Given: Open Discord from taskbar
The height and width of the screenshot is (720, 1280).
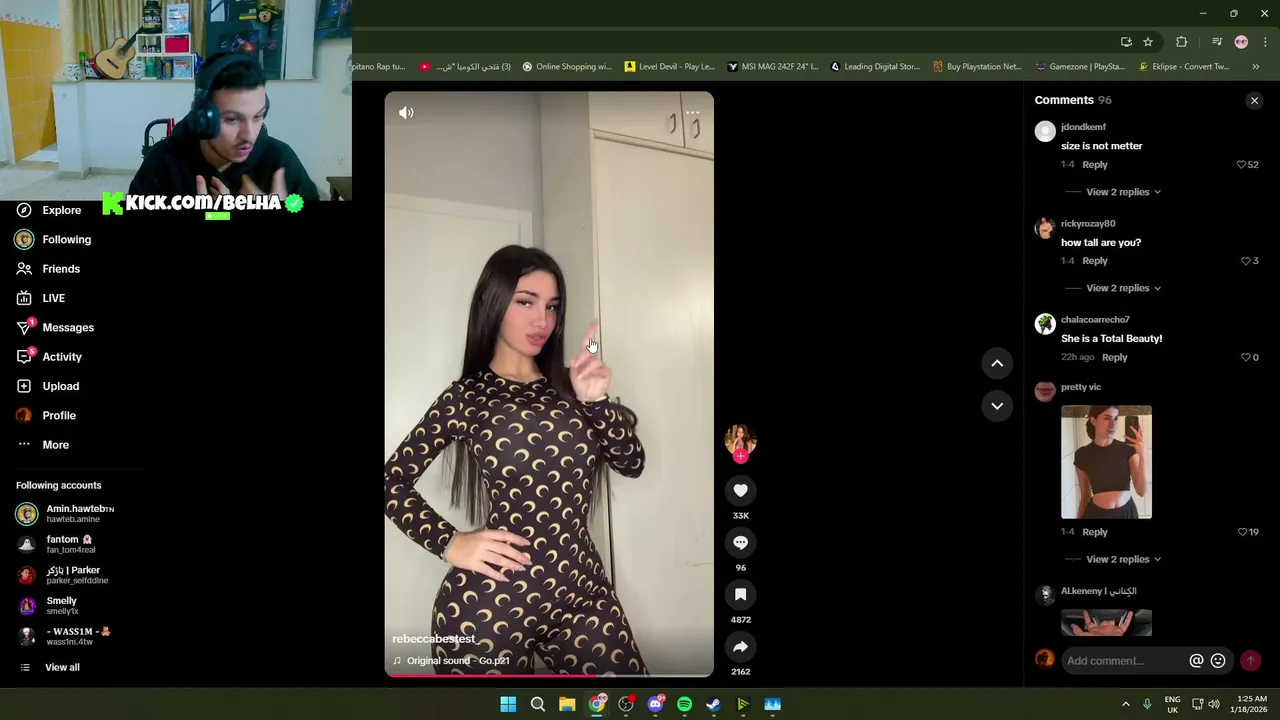Looking at the screenshot, I should click(656, 704).
